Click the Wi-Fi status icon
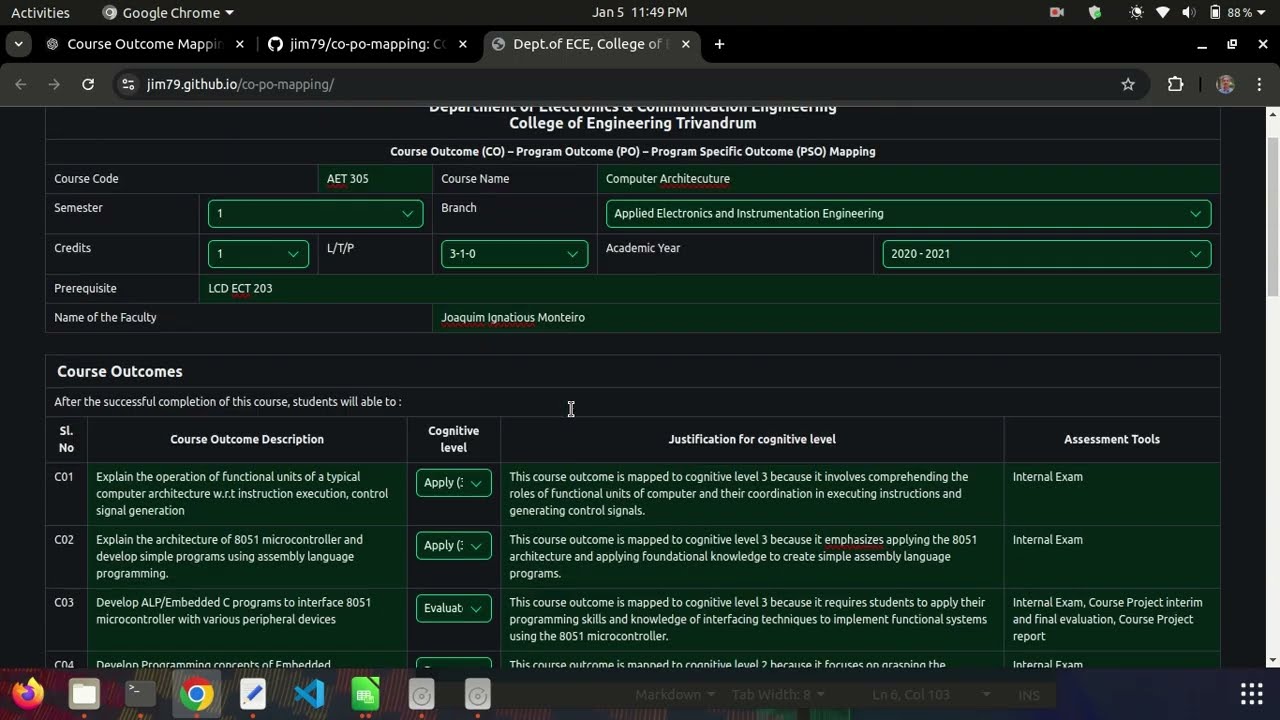Viewport: 1280px width, 720px height. click(1162, 12)
